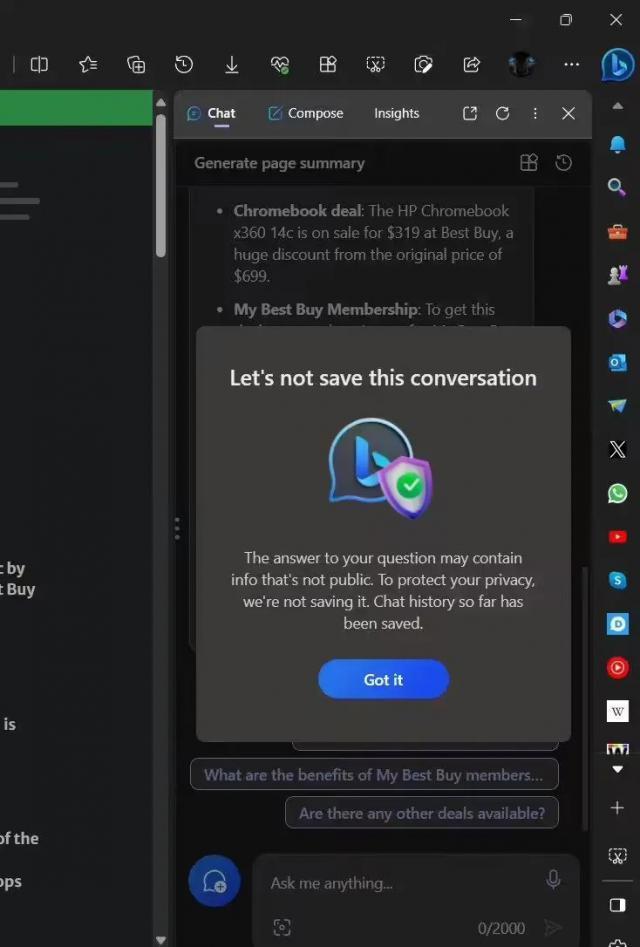Open the chat pane three-dot menu
Viewport: 640px width, 947px height.
(535, 113)
